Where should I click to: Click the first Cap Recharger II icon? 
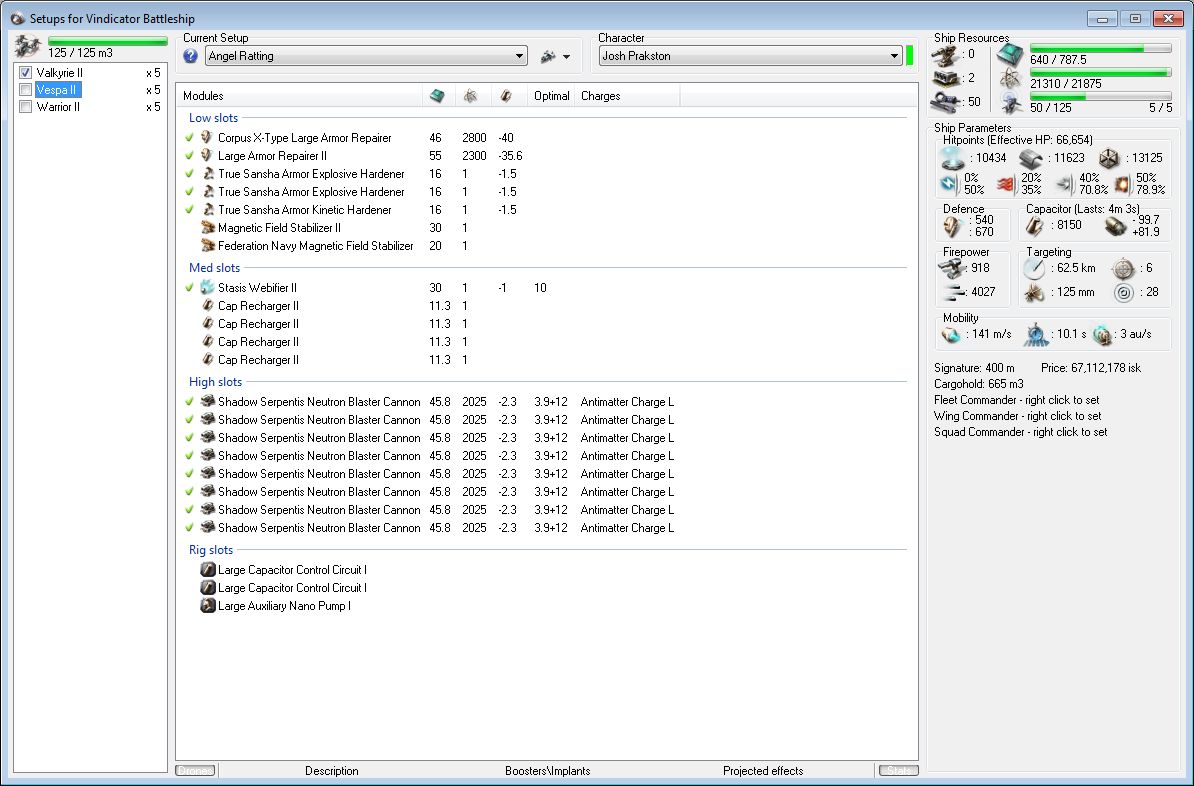(208, 306)
